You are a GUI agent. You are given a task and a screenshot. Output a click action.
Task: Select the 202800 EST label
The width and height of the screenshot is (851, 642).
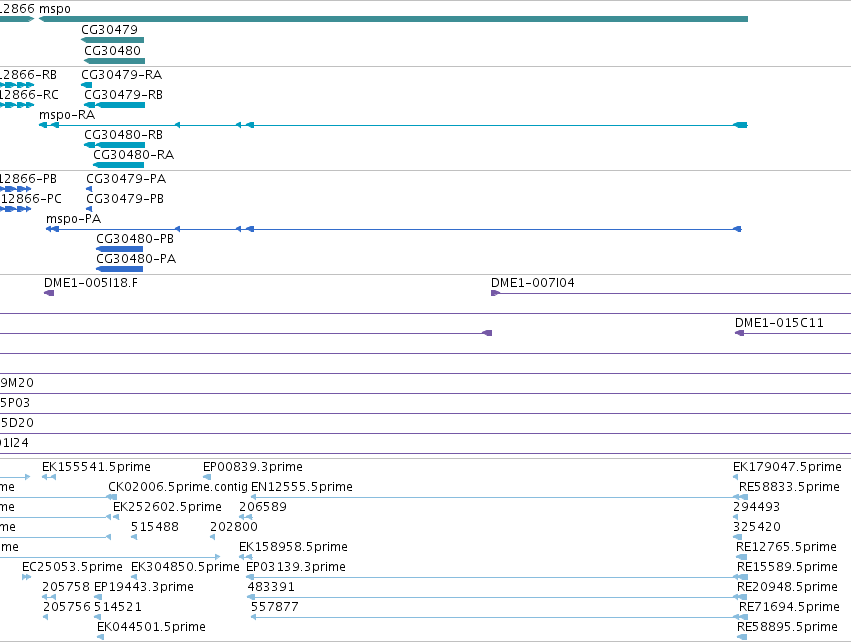pyautogui.click(x=234, y=527)
